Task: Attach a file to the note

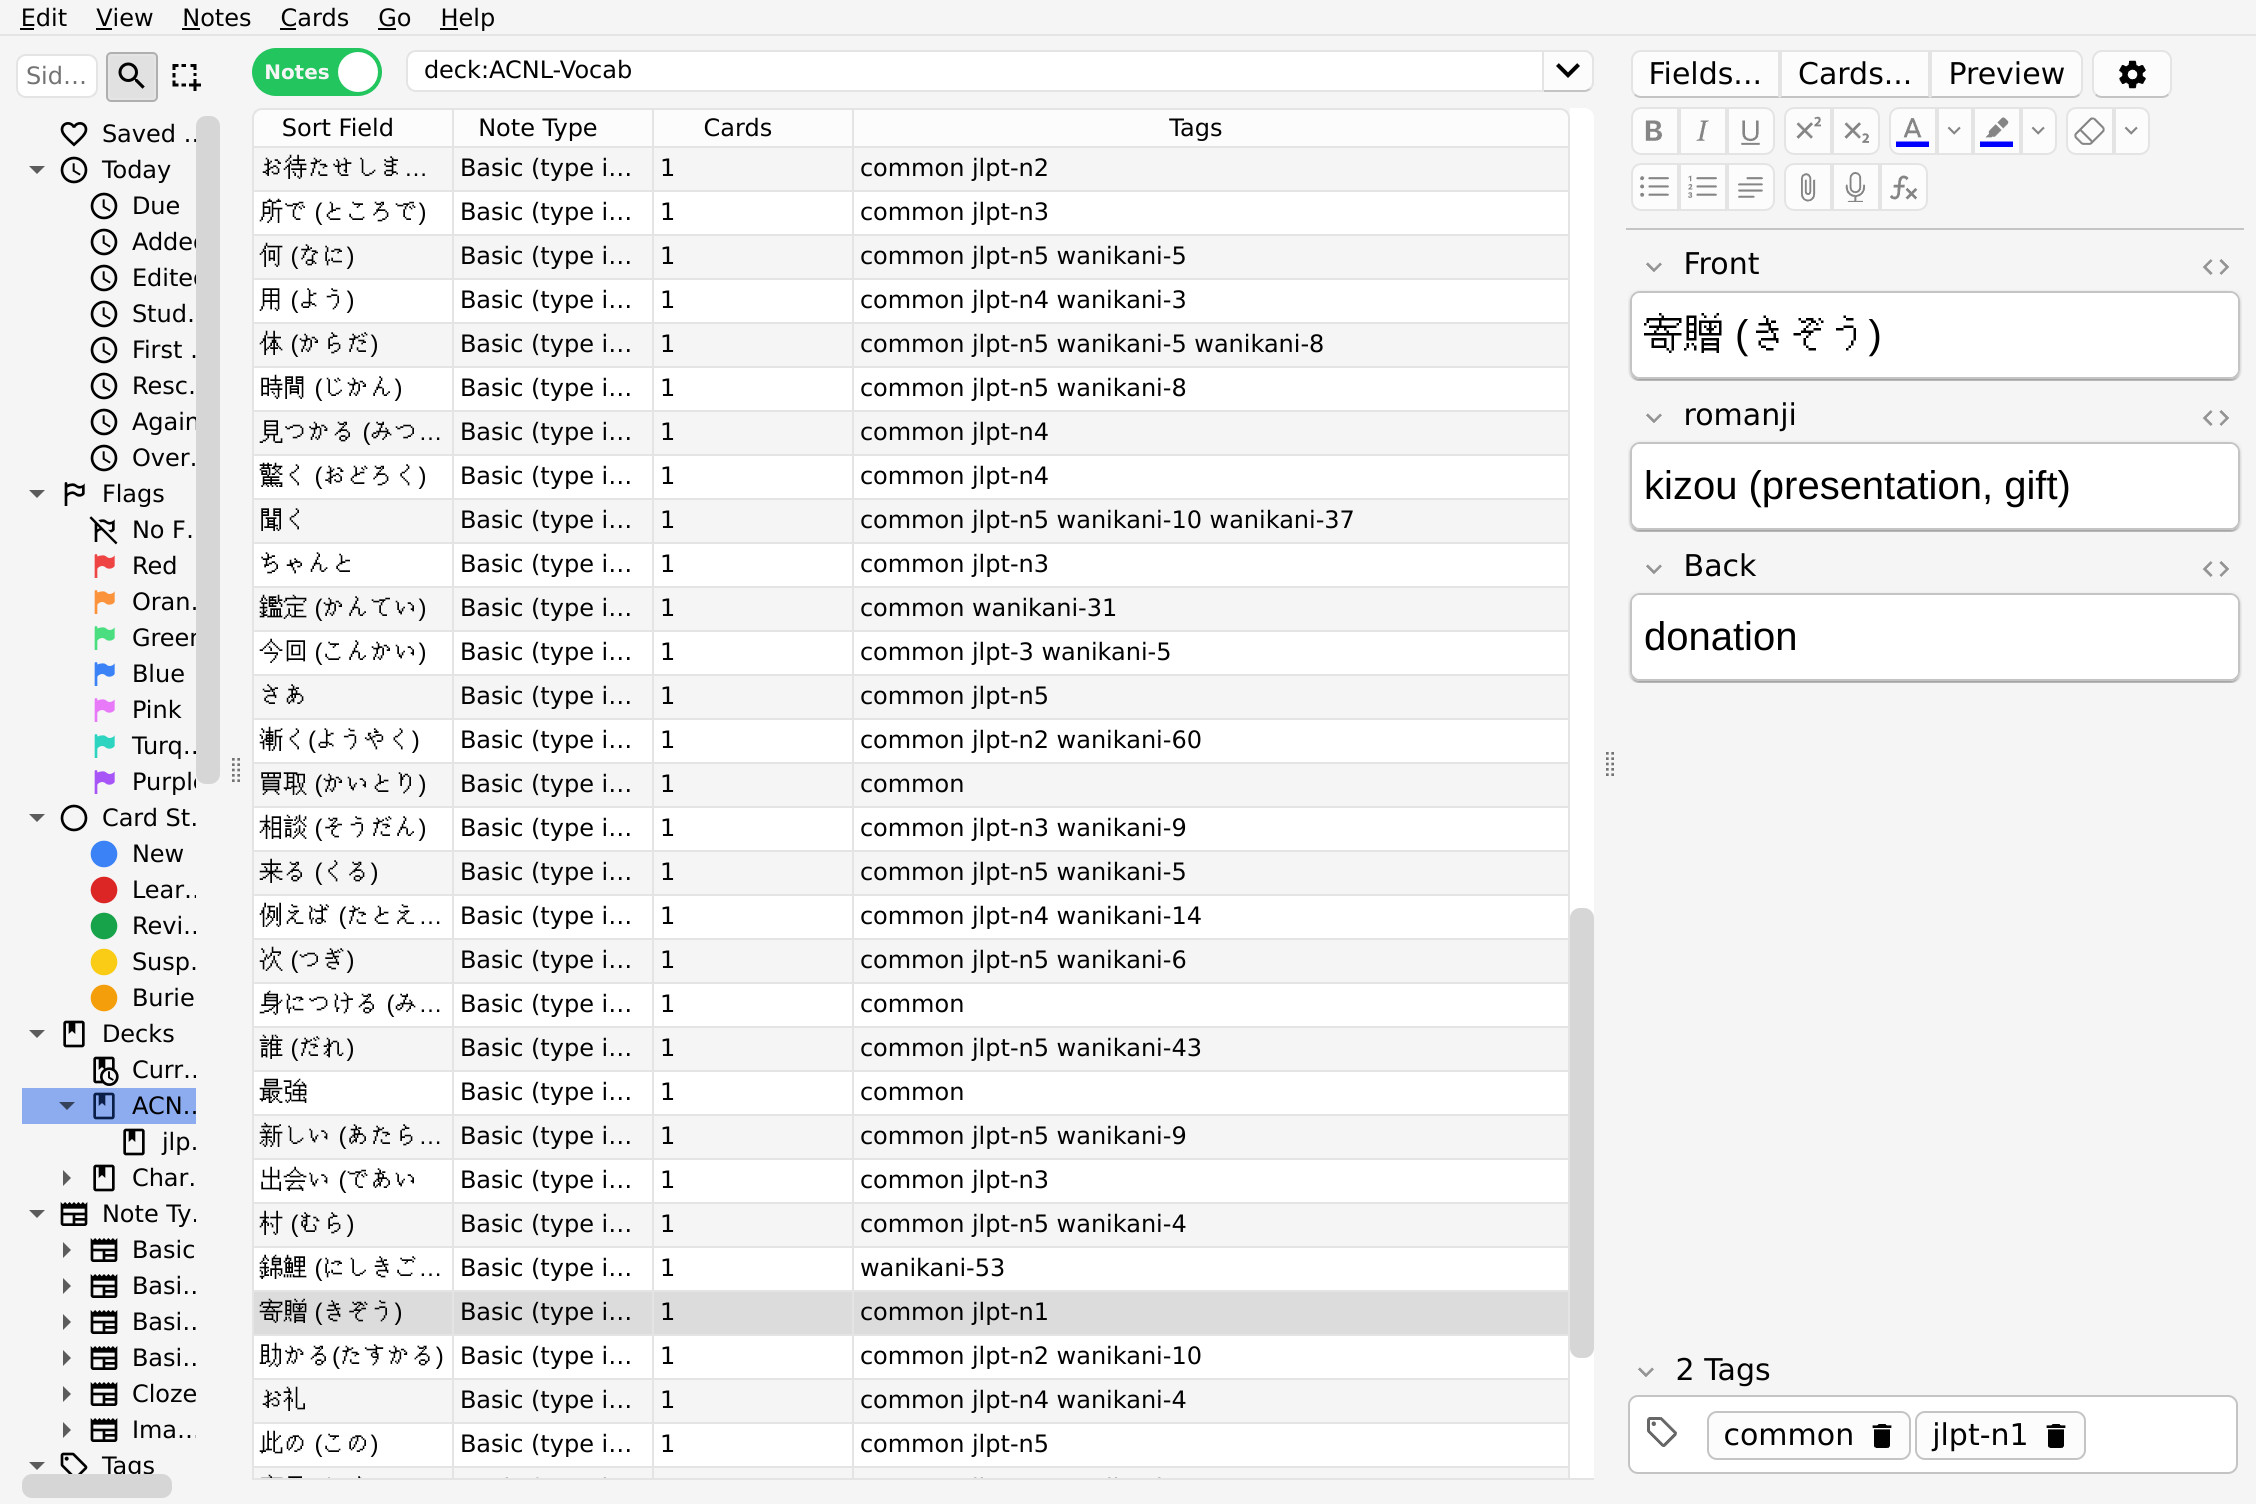Action: [1807, 187]
